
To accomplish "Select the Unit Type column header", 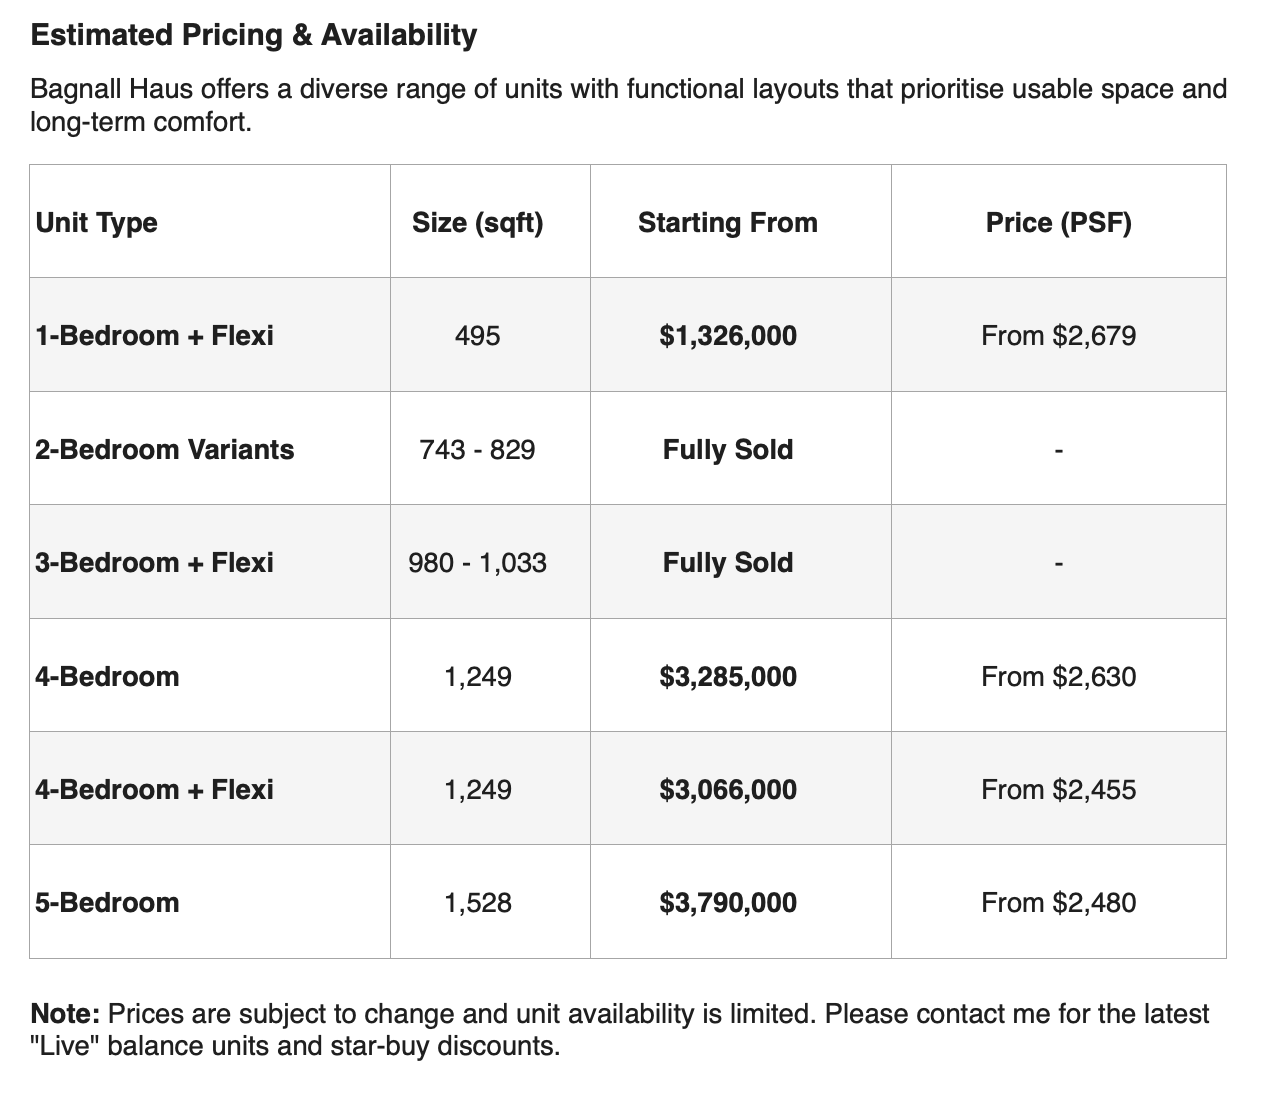I will point(96,222).
